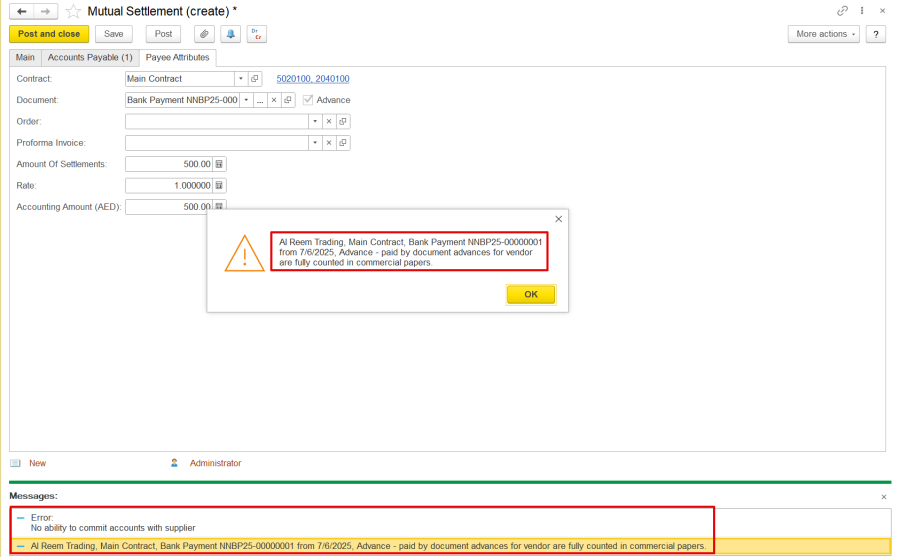Expand the Contract dropdown list
The image size is (900, 557).
(x=240, y=79)
